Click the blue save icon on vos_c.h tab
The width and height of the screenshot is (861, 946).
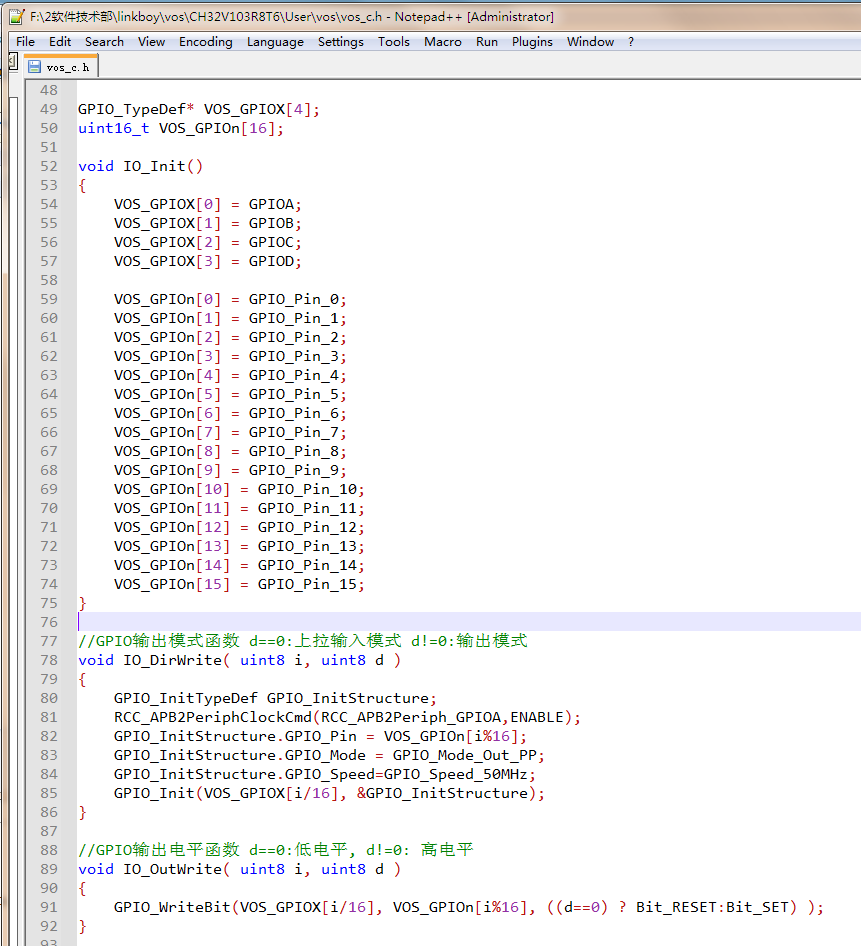[35, 67]
